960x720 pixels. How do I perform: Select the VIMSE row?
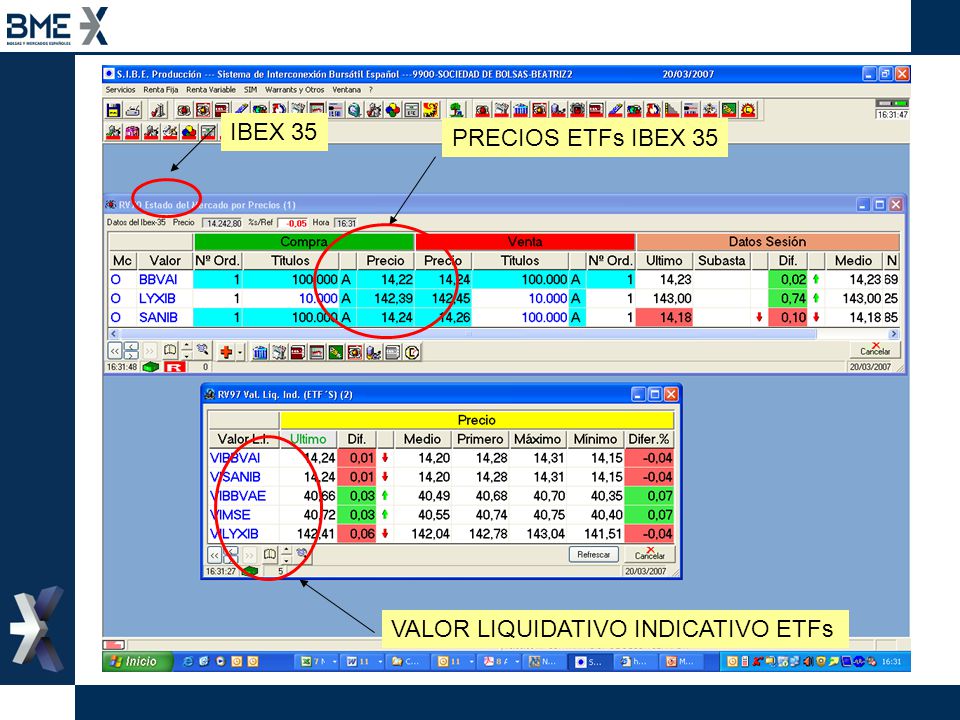441,515
